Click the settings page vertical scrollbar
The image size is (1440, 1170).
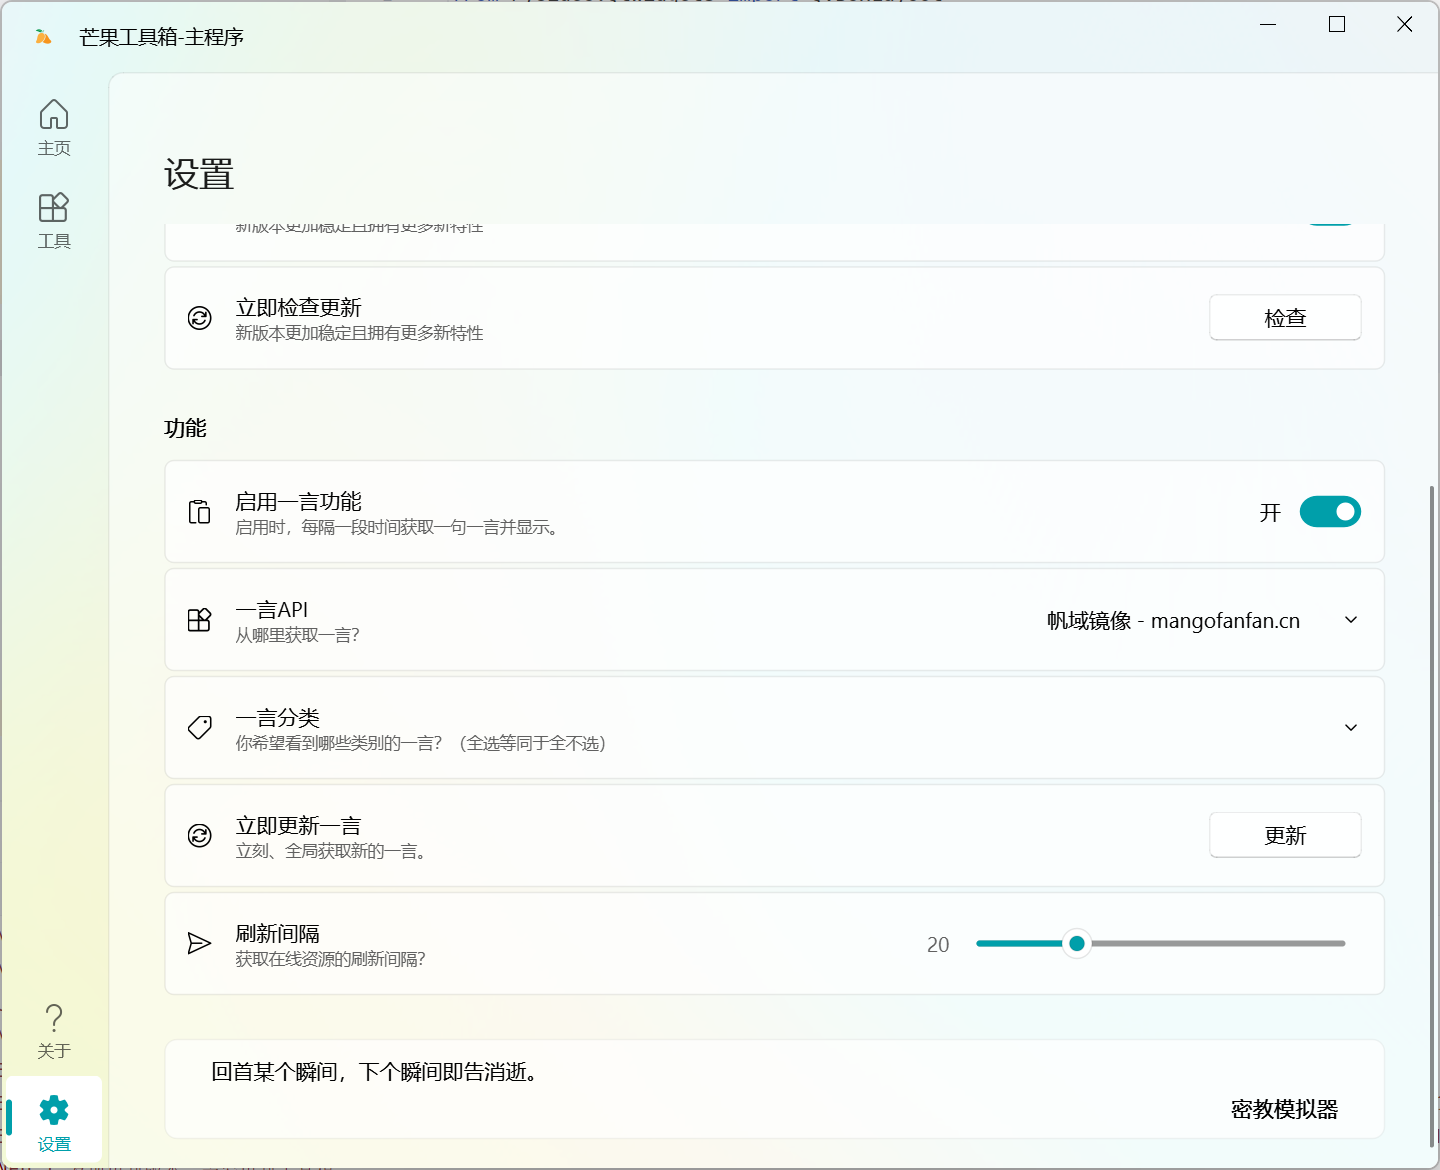click(x=1432, y=815)
